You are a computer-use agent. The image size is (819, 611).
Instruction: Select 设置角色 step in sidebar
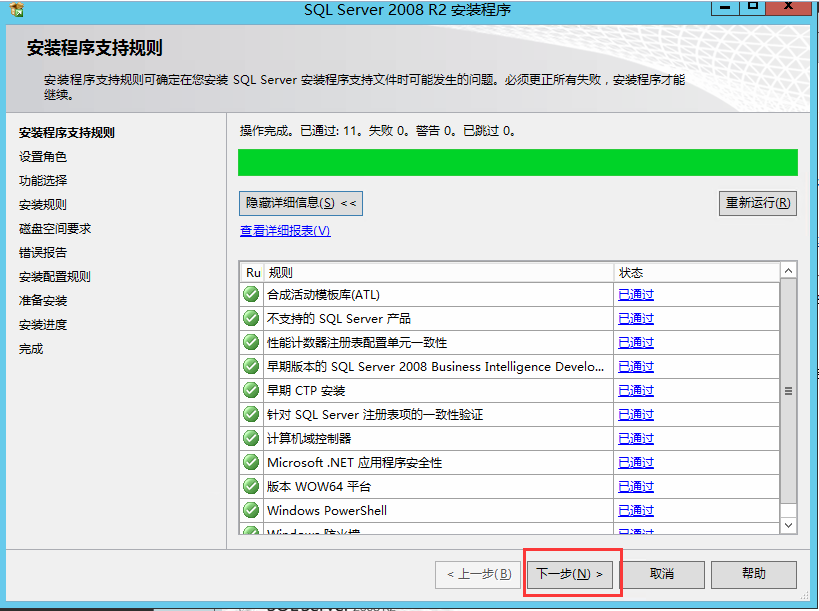click(43, 157)
